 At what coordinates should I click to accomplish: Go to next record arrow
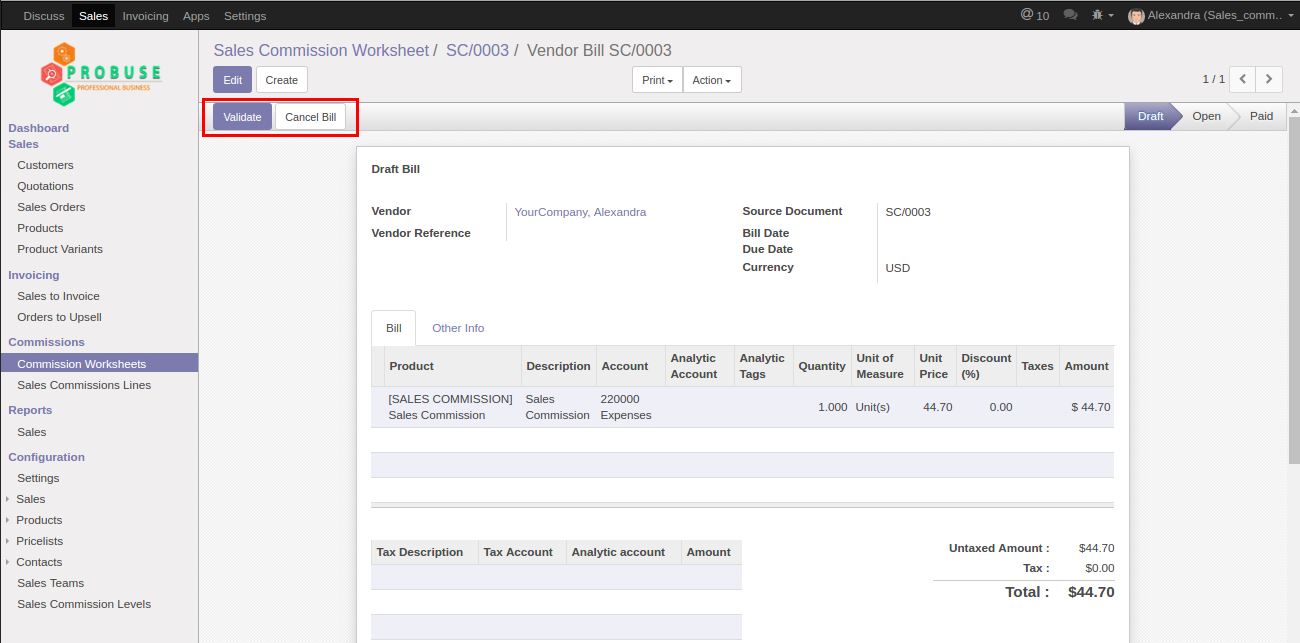[x=1269, y=79]
